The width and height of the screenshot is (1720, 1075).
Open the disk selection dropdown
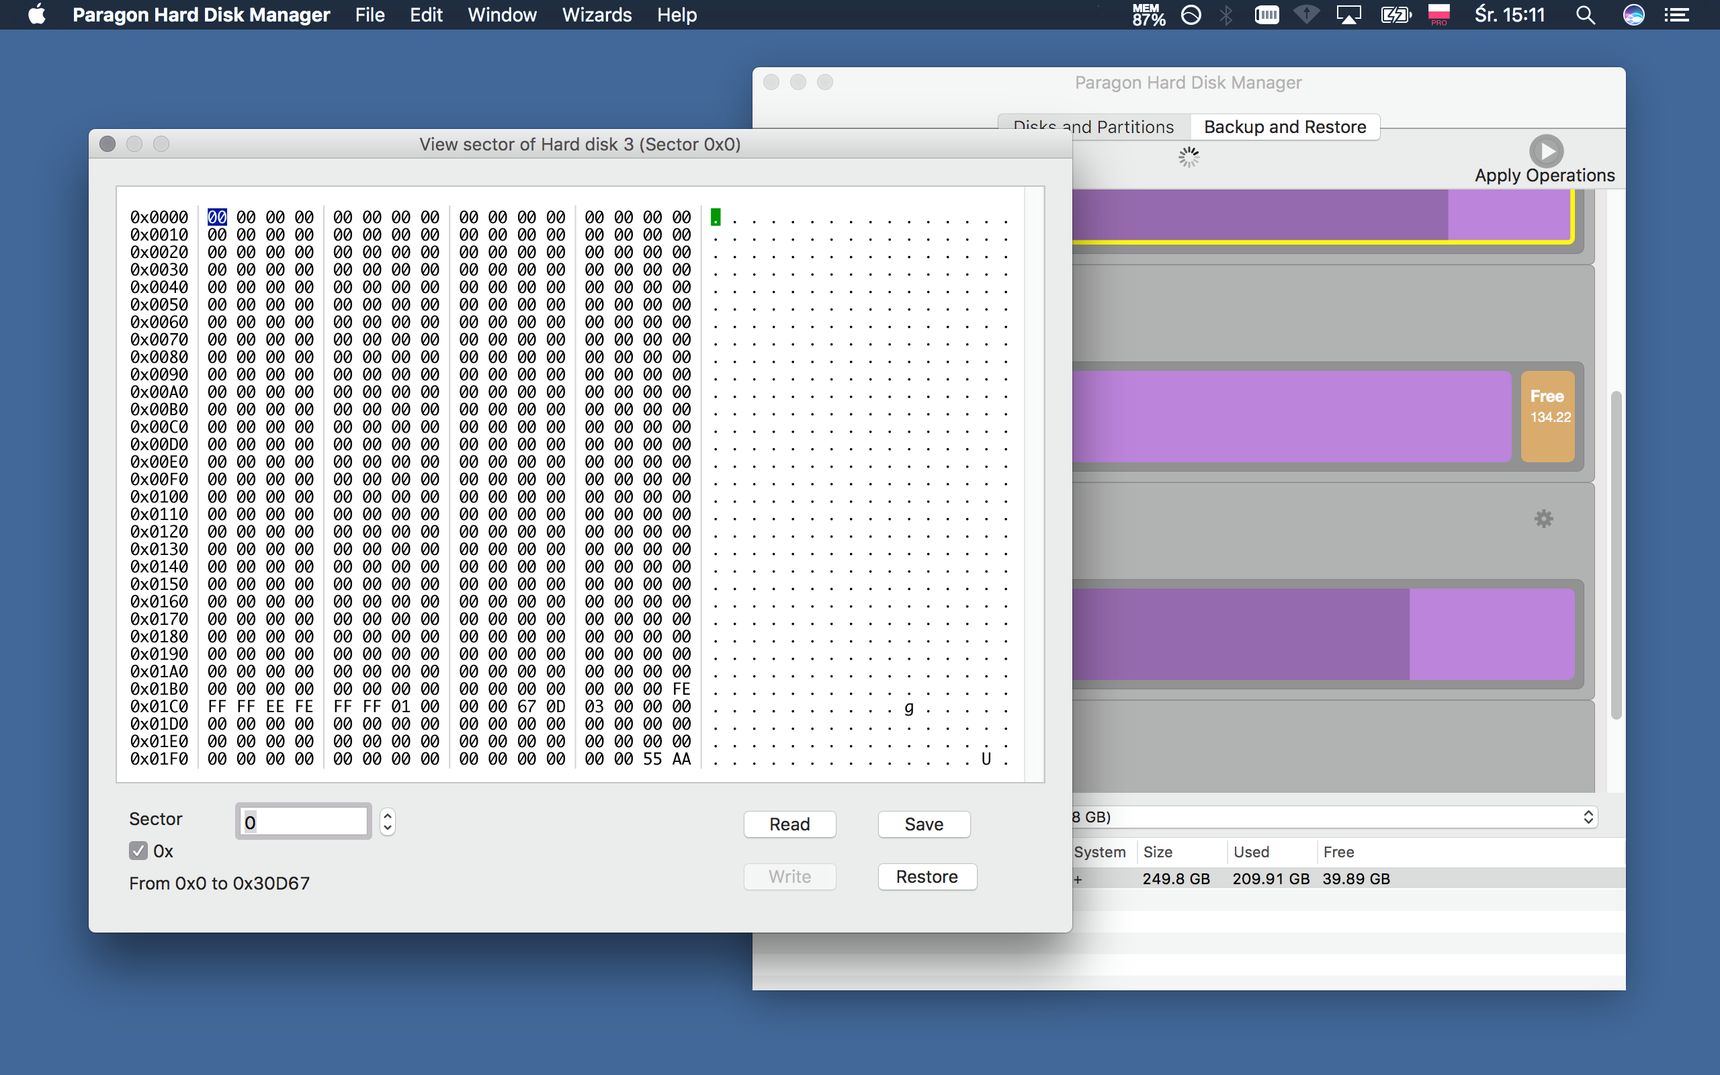pos(1334,817)
